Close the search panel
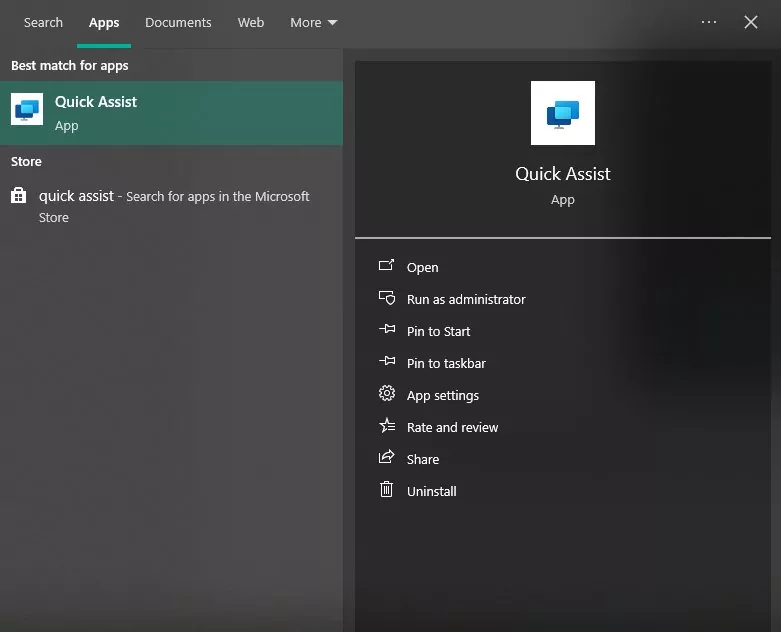Screen dimensions: 781x632 (751, 22)
